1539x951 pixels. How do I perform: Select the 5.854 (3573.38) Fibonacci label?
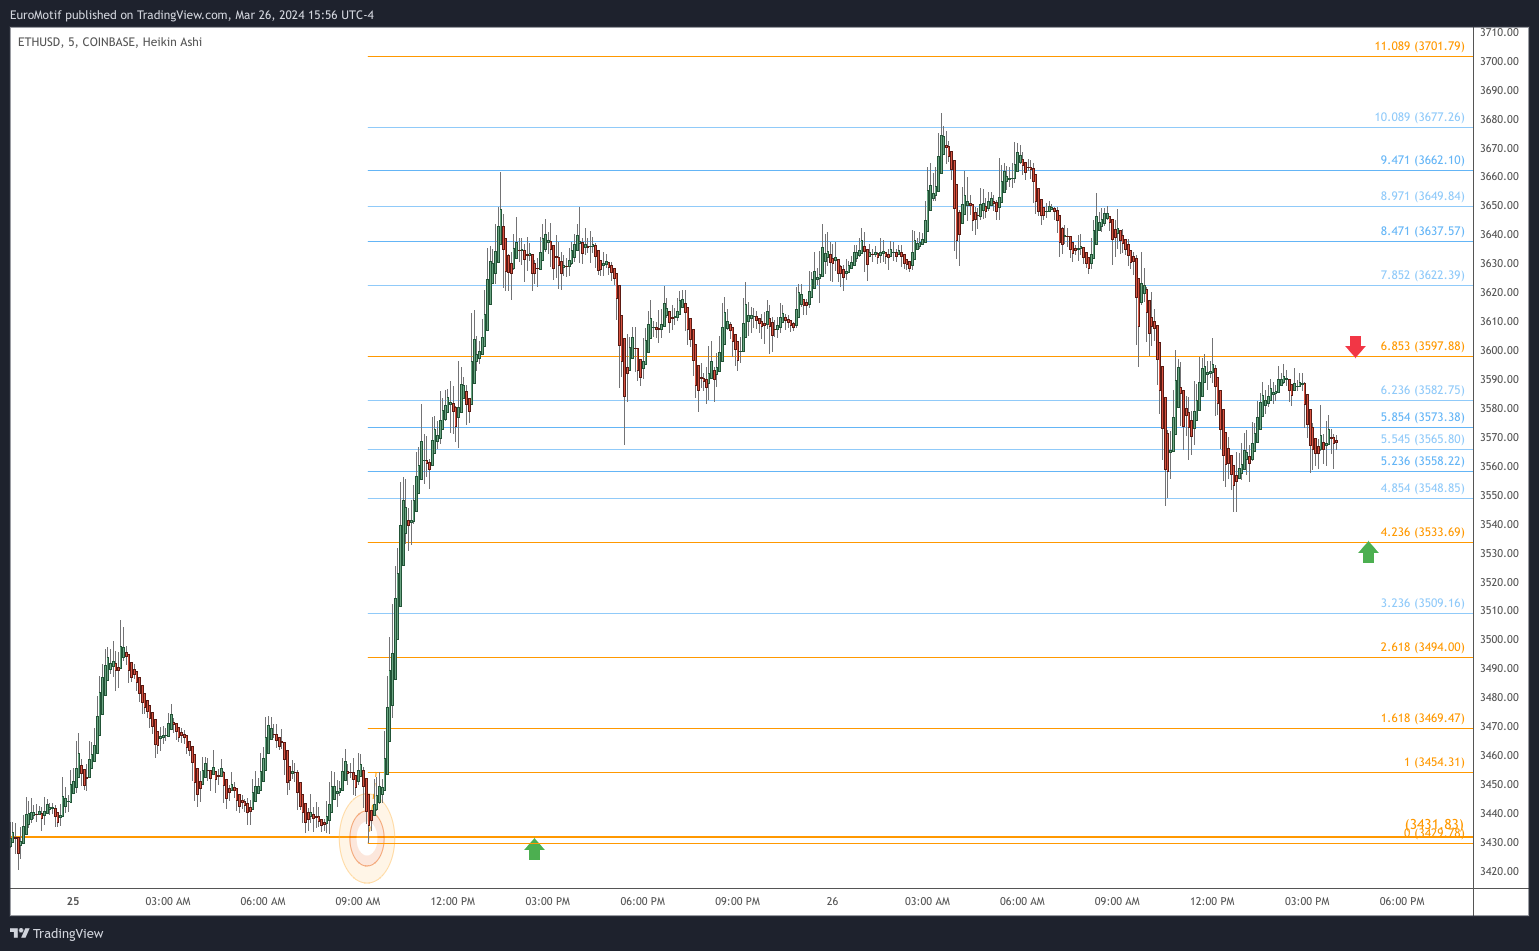pyautogui.click(x=1422, y=417)
